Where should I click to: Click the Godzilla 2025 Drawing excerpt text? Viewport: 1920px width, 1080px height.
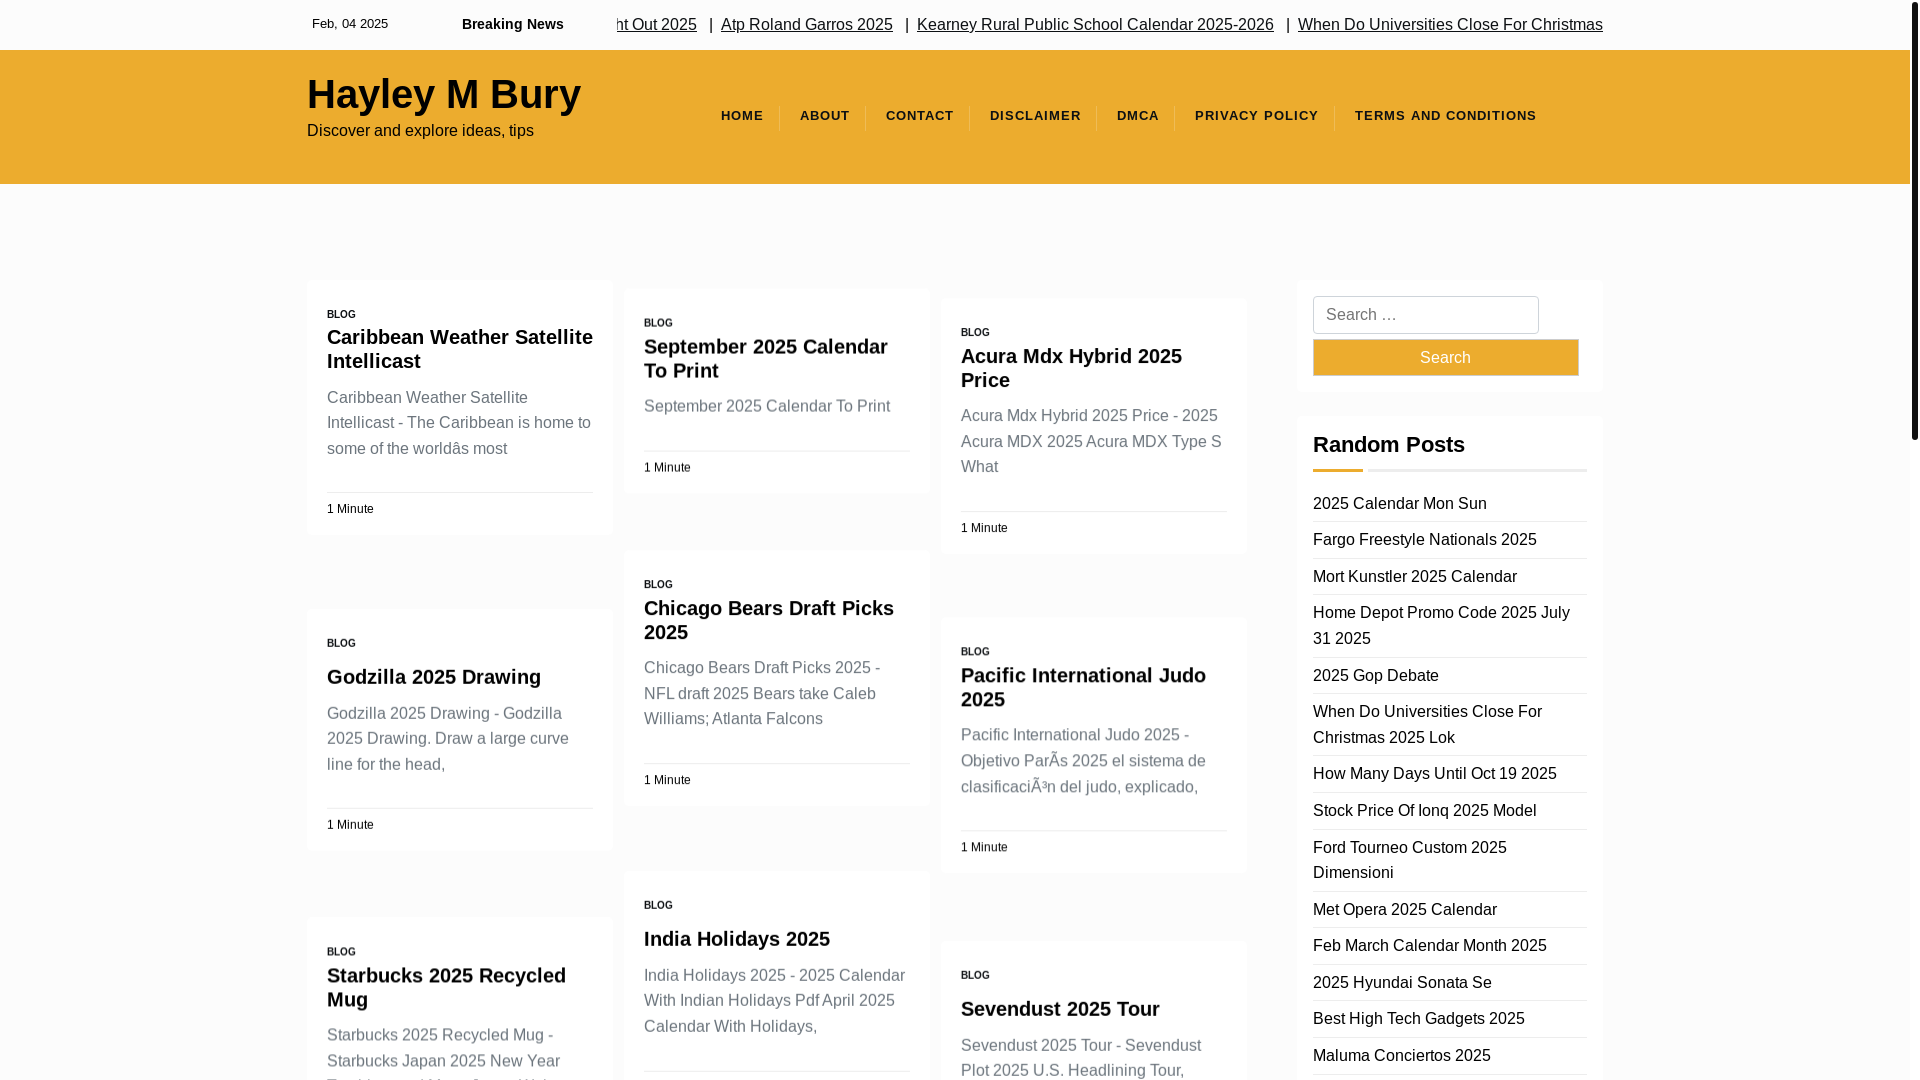coord(448,739)
